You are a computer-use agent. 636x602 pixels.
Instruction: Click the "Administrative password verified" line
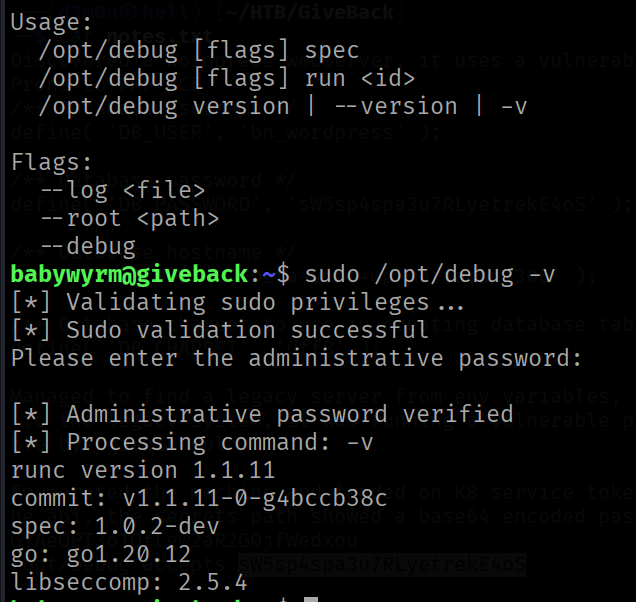(262, 413)
